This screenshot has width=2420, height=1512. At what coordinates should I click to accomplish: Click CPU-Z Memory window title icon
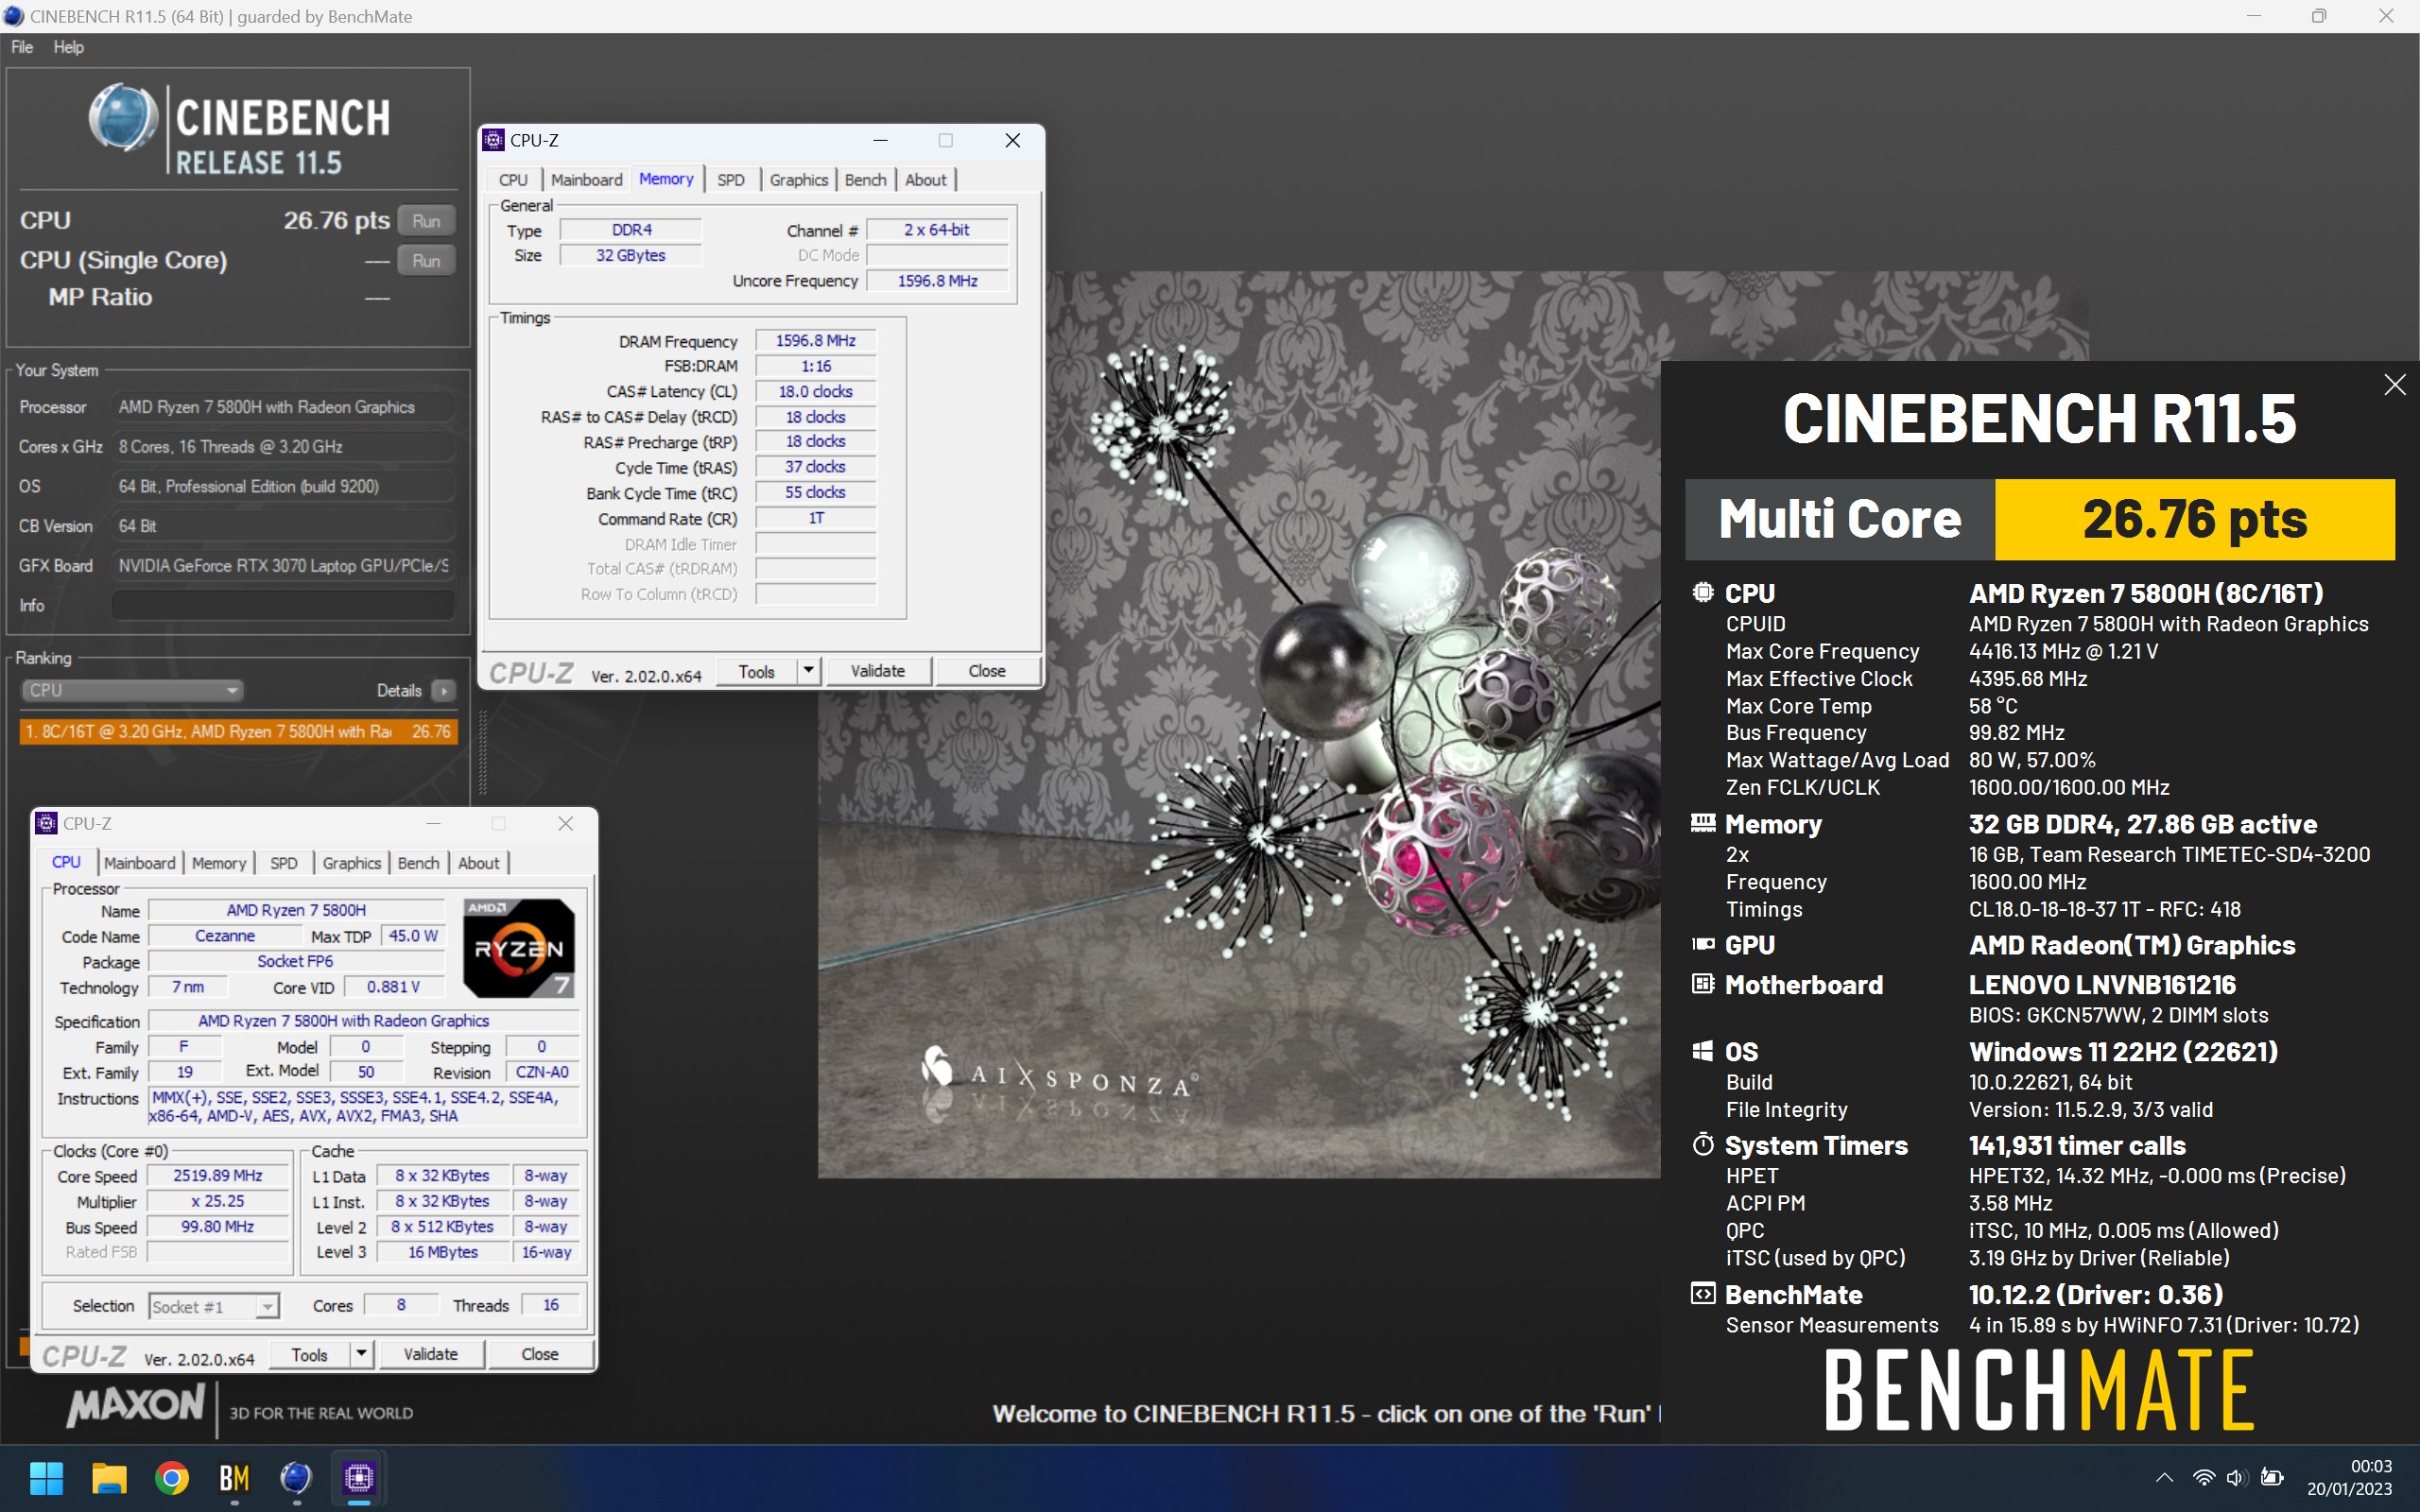[x=494, y=140]
